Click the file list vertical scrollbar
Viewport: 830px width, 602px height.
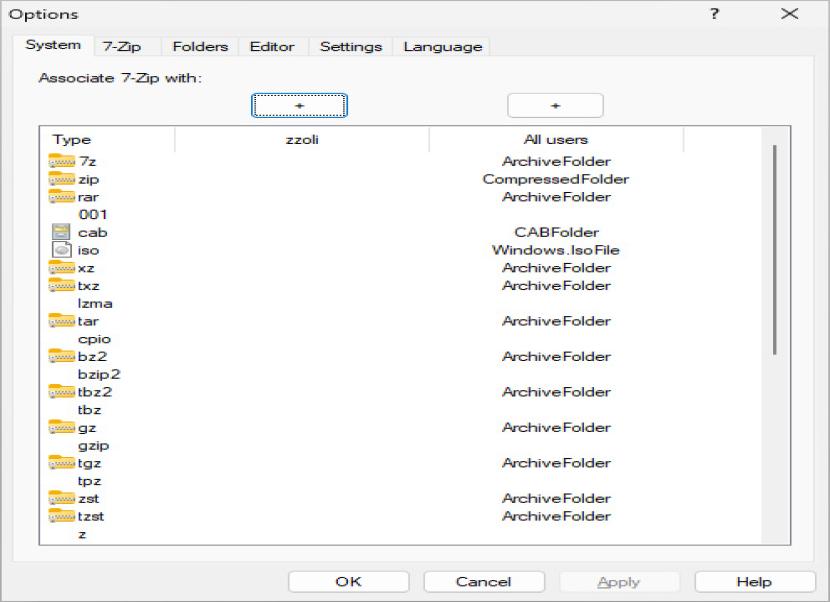point(775,250)
